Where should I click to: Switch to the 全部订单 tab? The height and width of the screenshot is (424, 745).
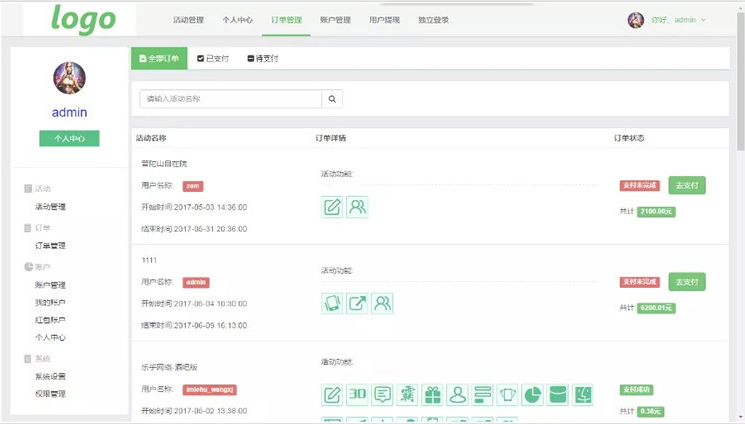tap(159, 59)
